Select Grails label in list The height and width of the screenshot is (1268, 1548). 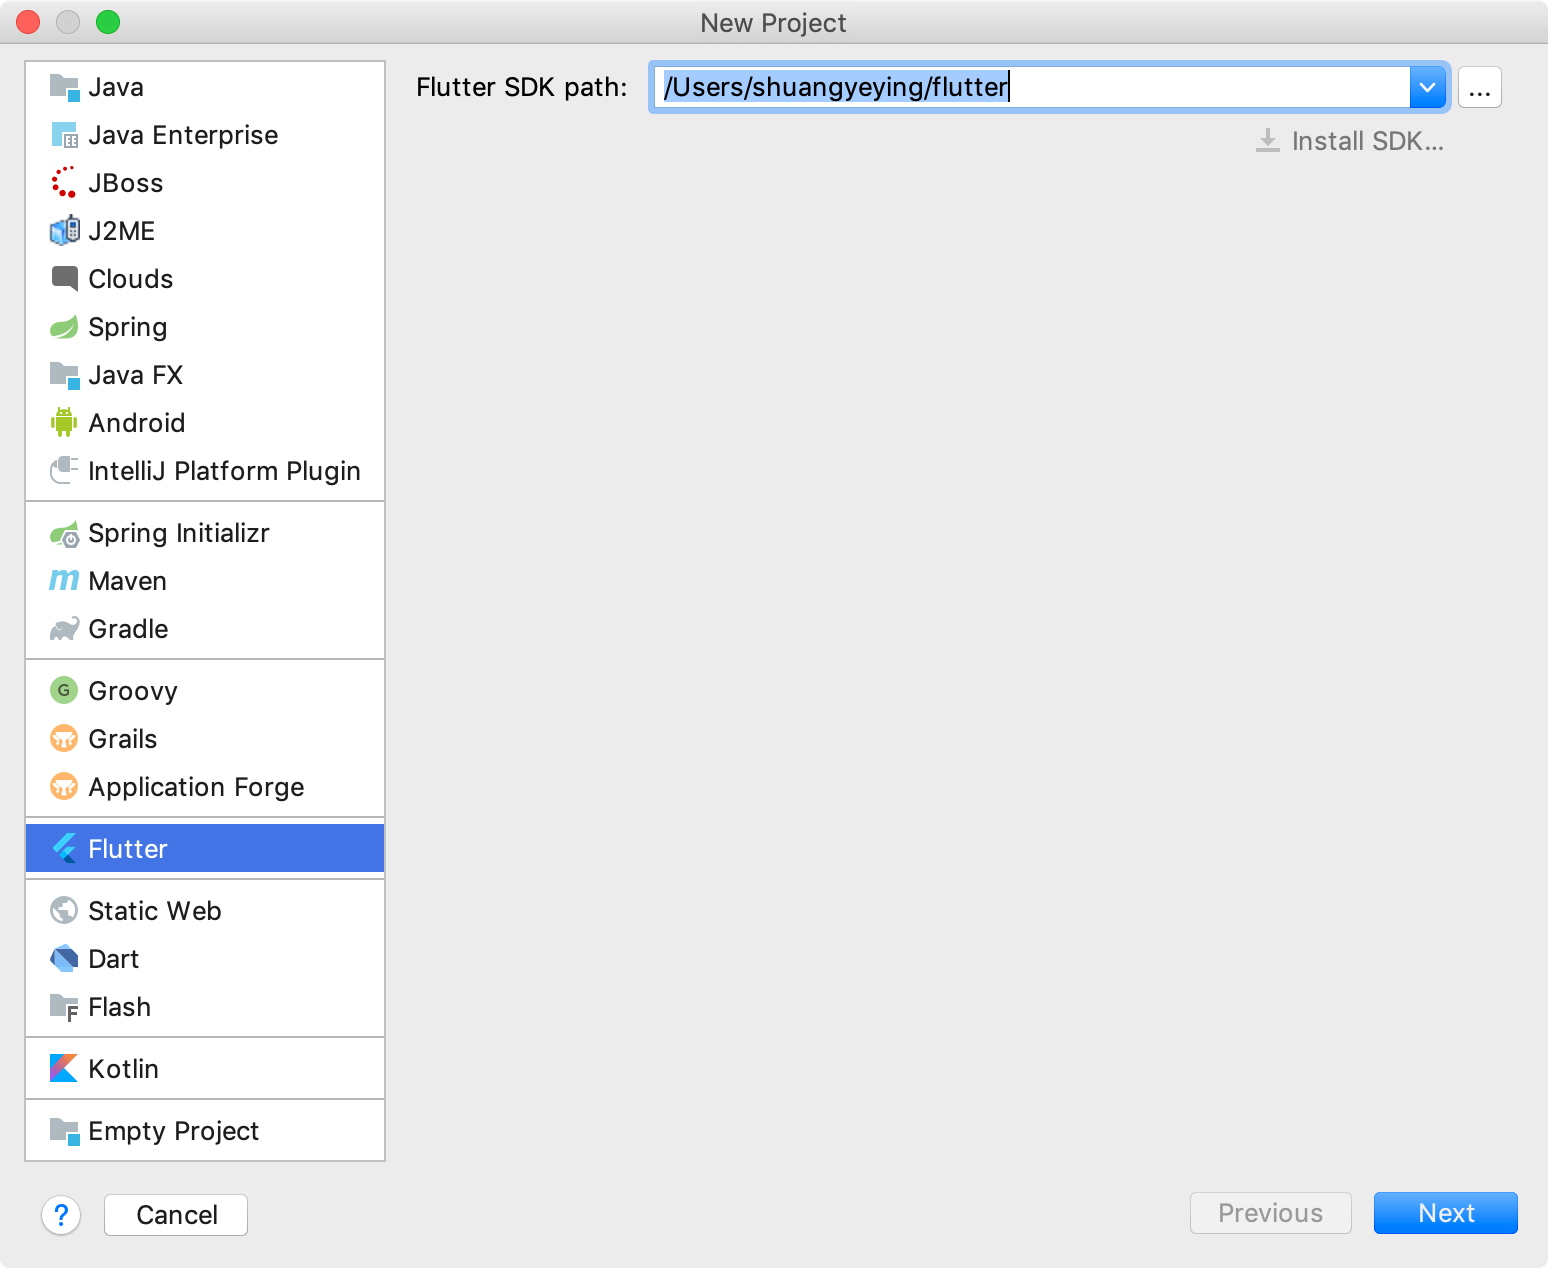tap(122, 740)
